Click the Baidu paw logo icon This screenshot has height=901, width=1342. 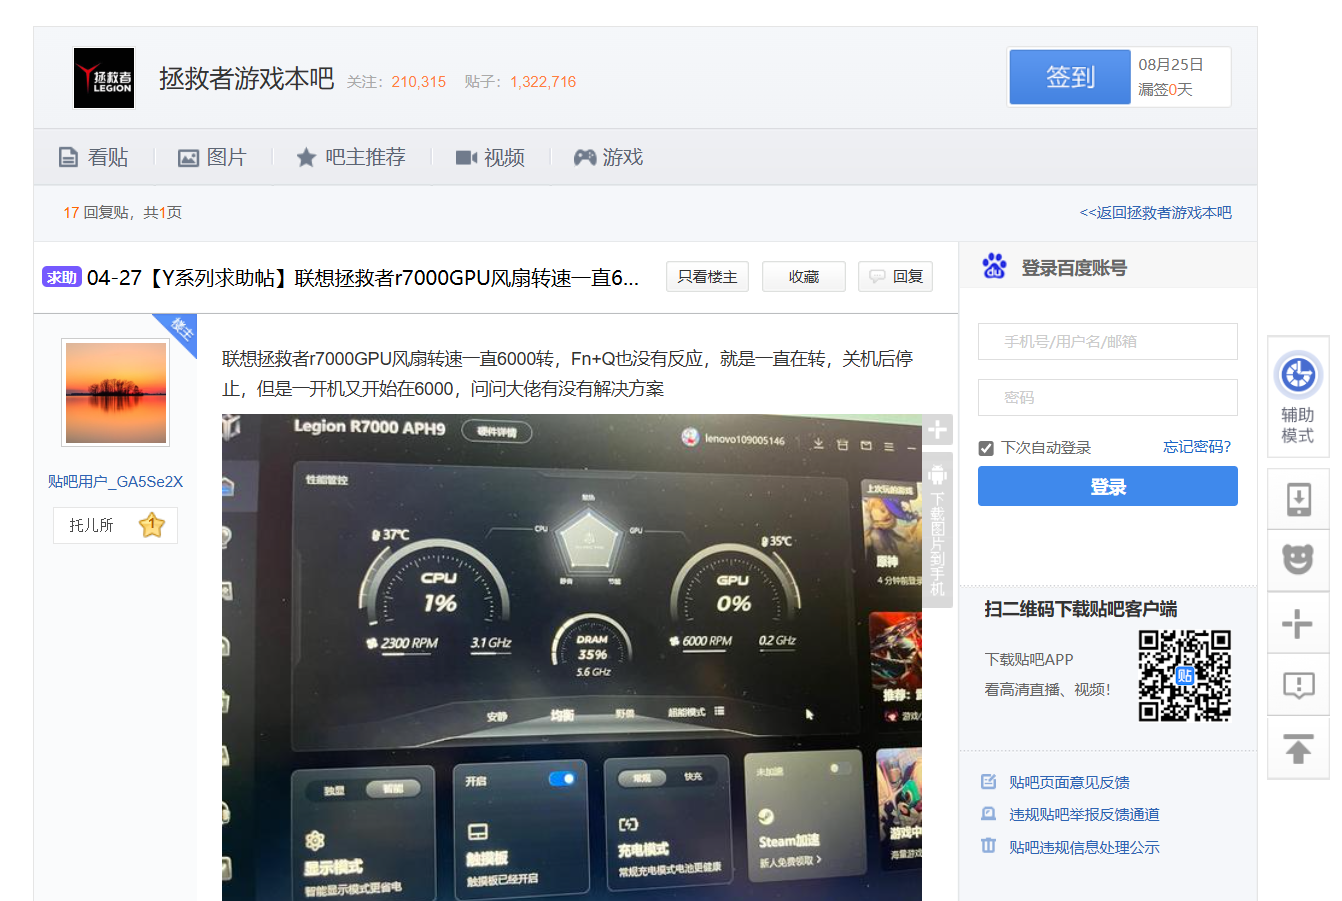(x=994, y=266)
